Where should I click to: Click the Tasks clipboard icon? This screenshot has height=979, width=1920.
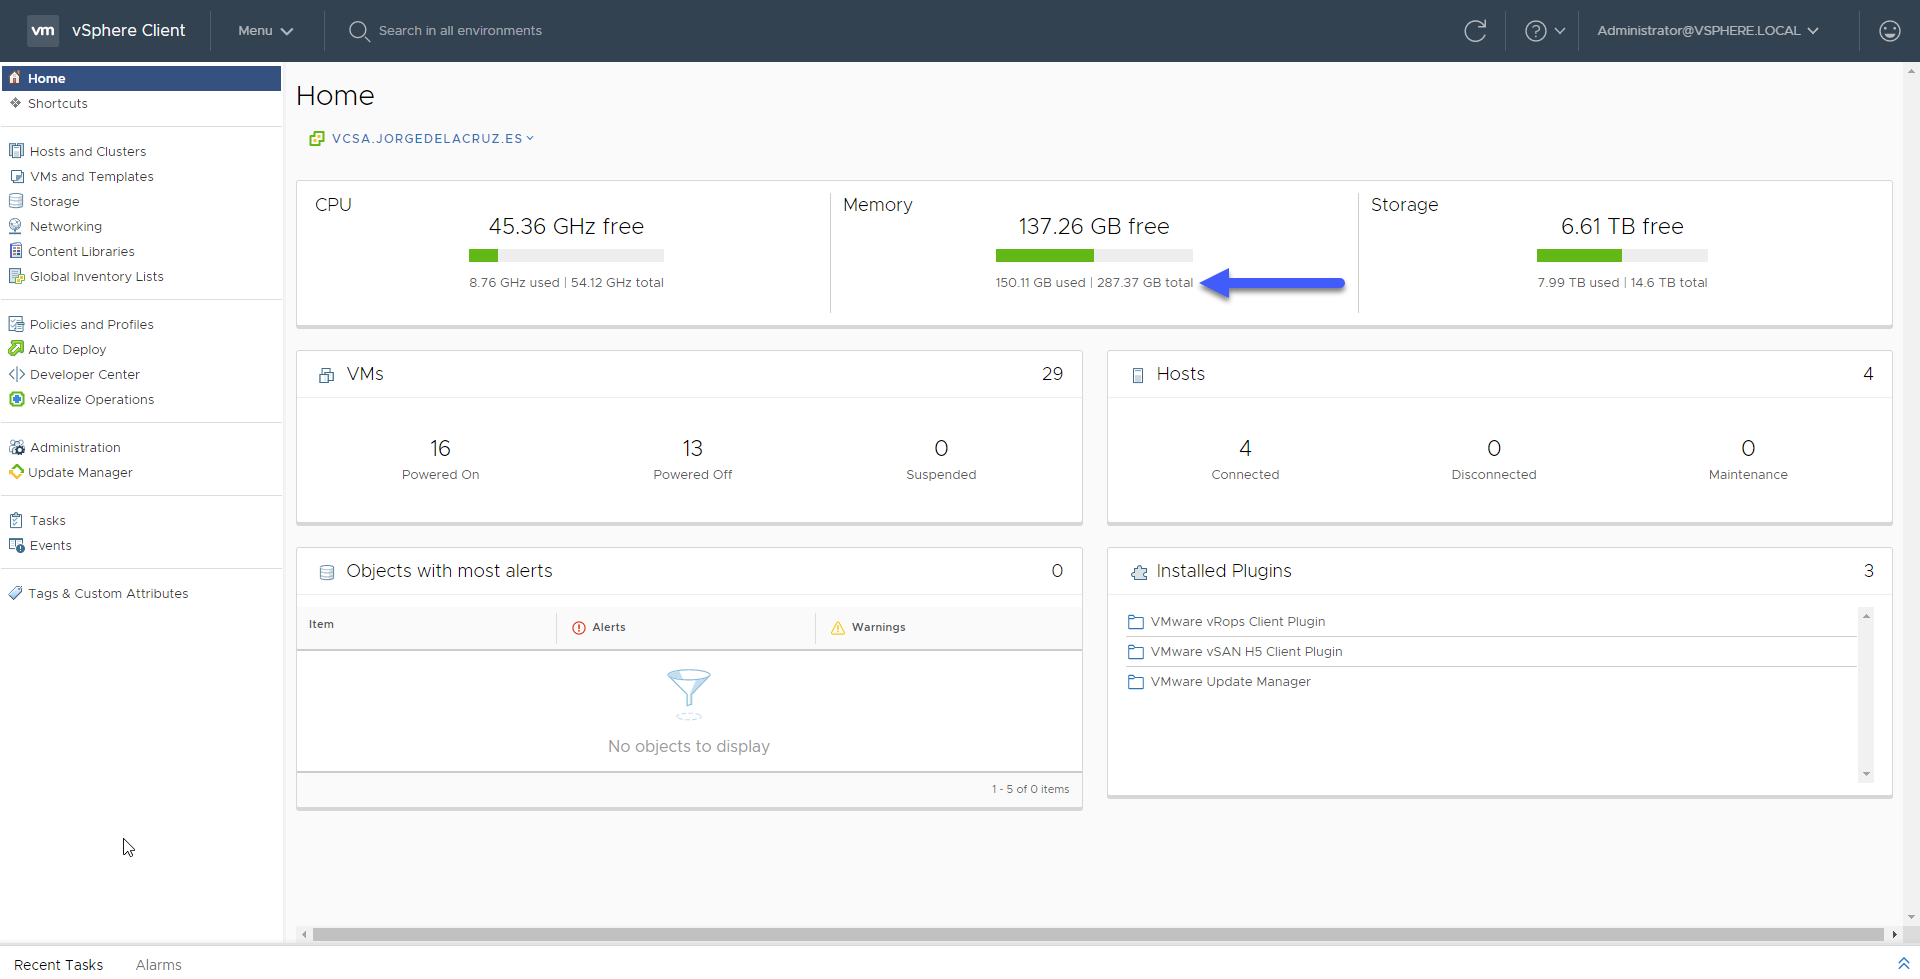point(16,520)
